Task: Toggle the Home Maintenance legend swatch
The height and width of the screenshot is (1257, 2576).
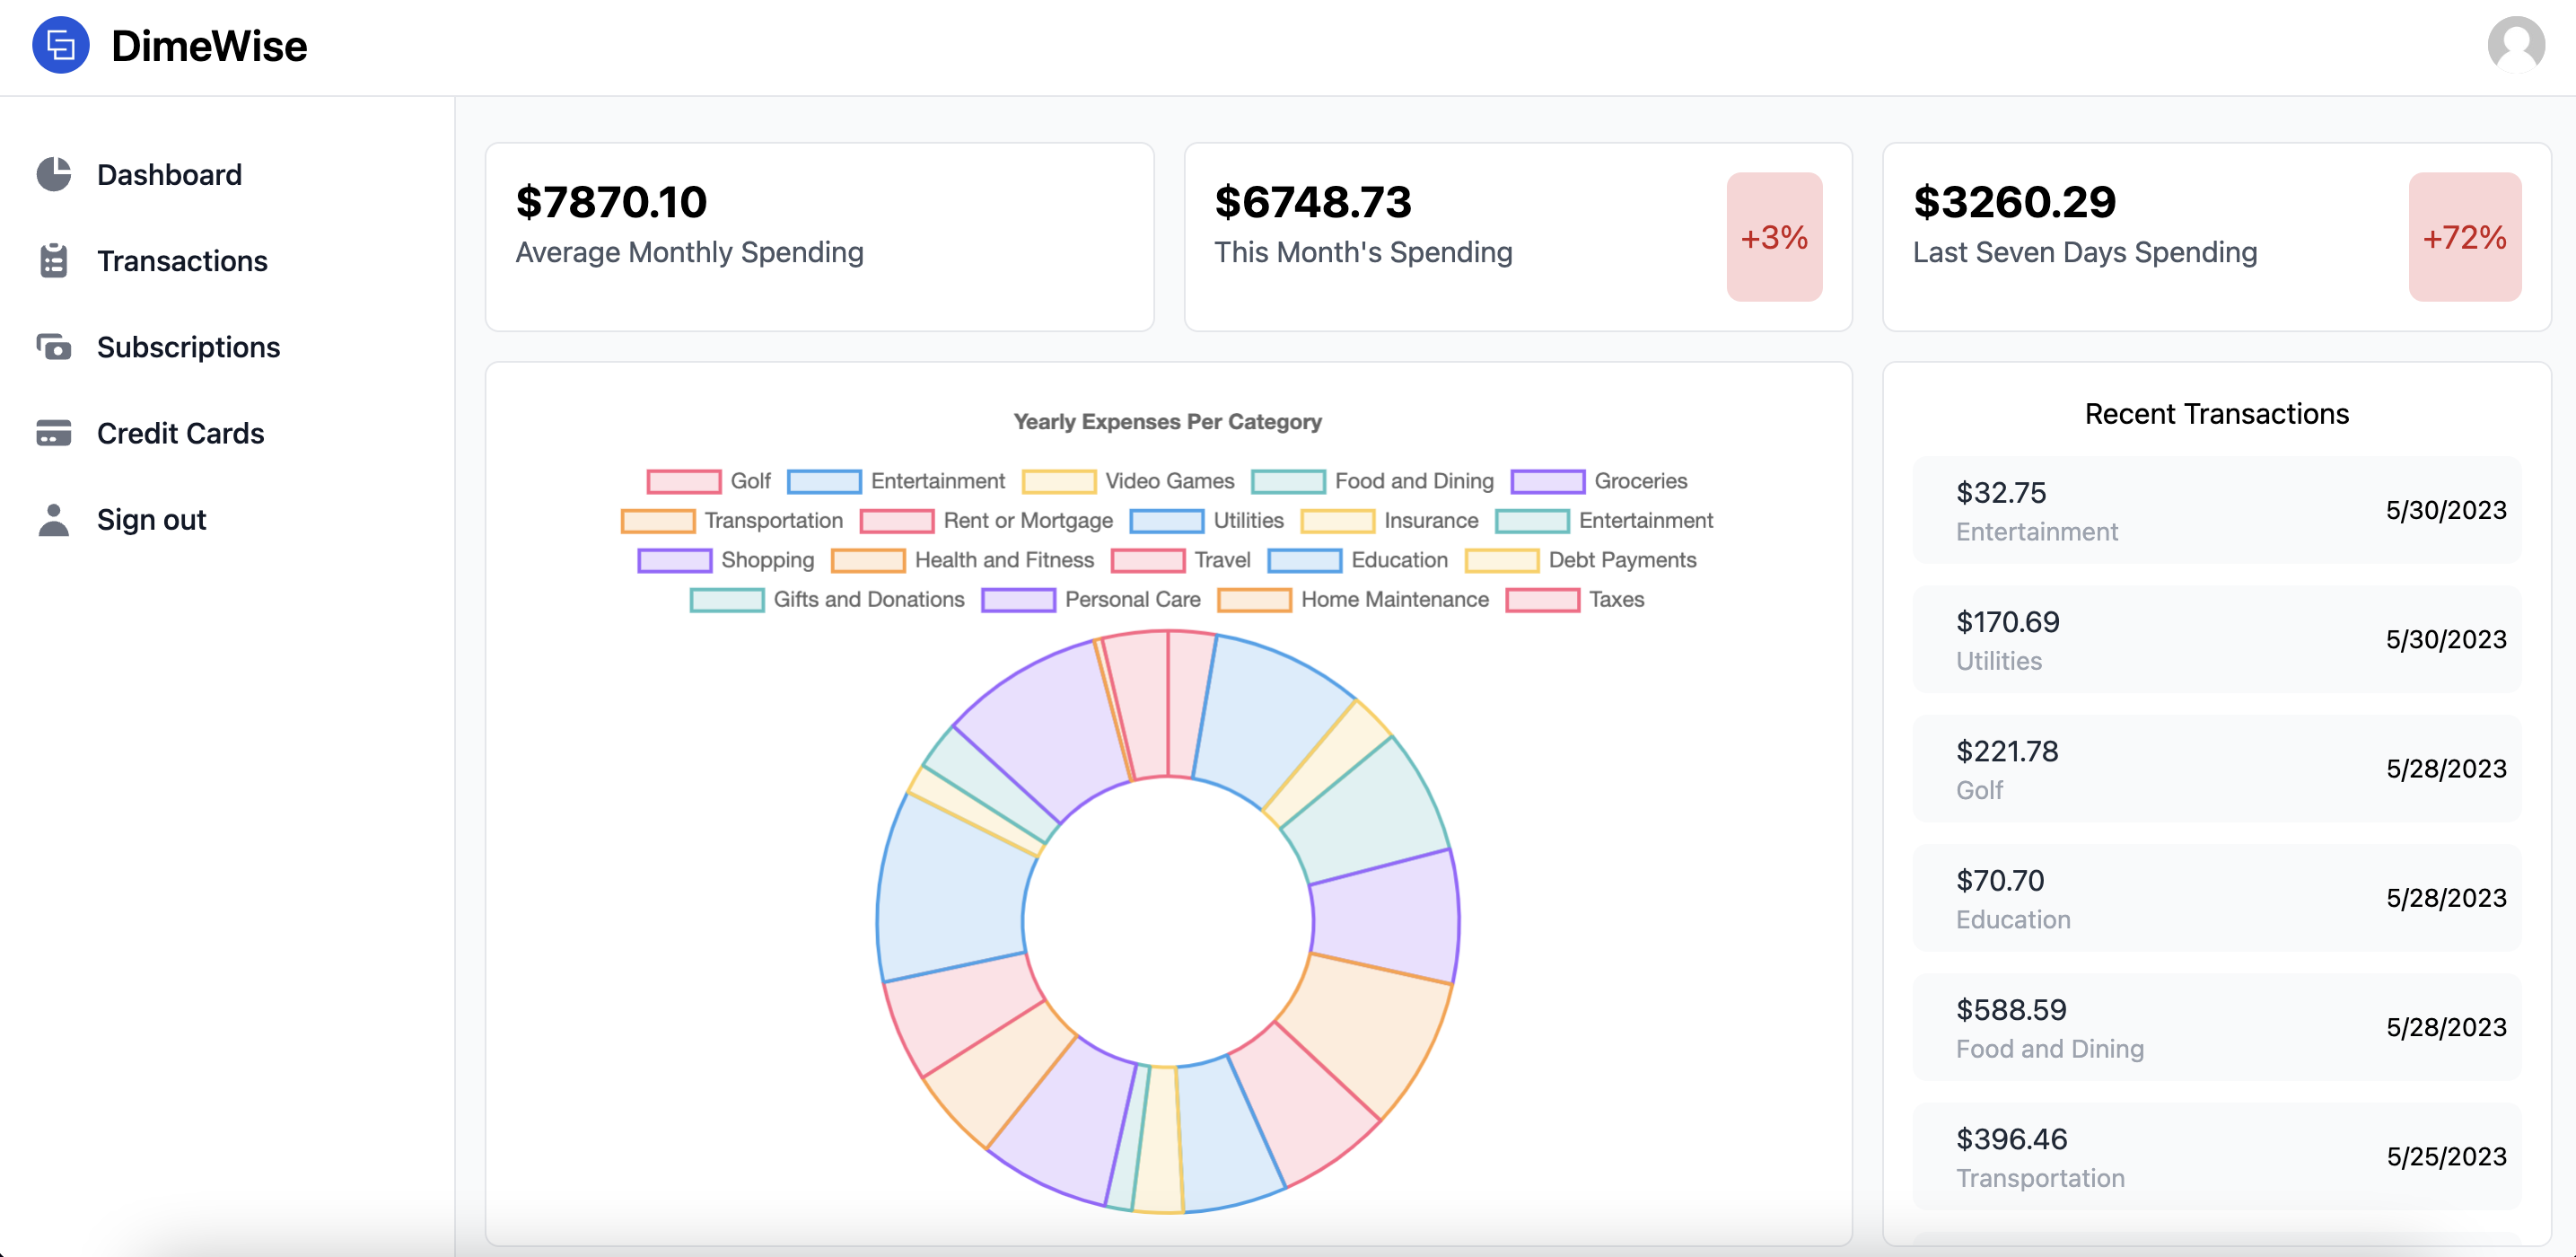Action: pyautogui.click(x=1254, y=600)
